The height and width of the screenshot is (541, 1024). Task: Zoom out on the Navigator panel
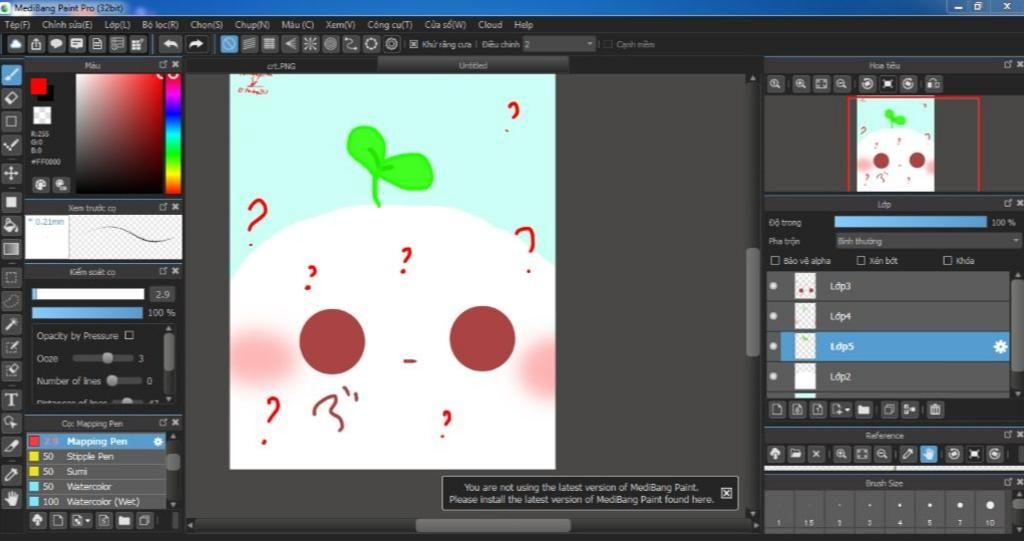[x=842, y=84]
